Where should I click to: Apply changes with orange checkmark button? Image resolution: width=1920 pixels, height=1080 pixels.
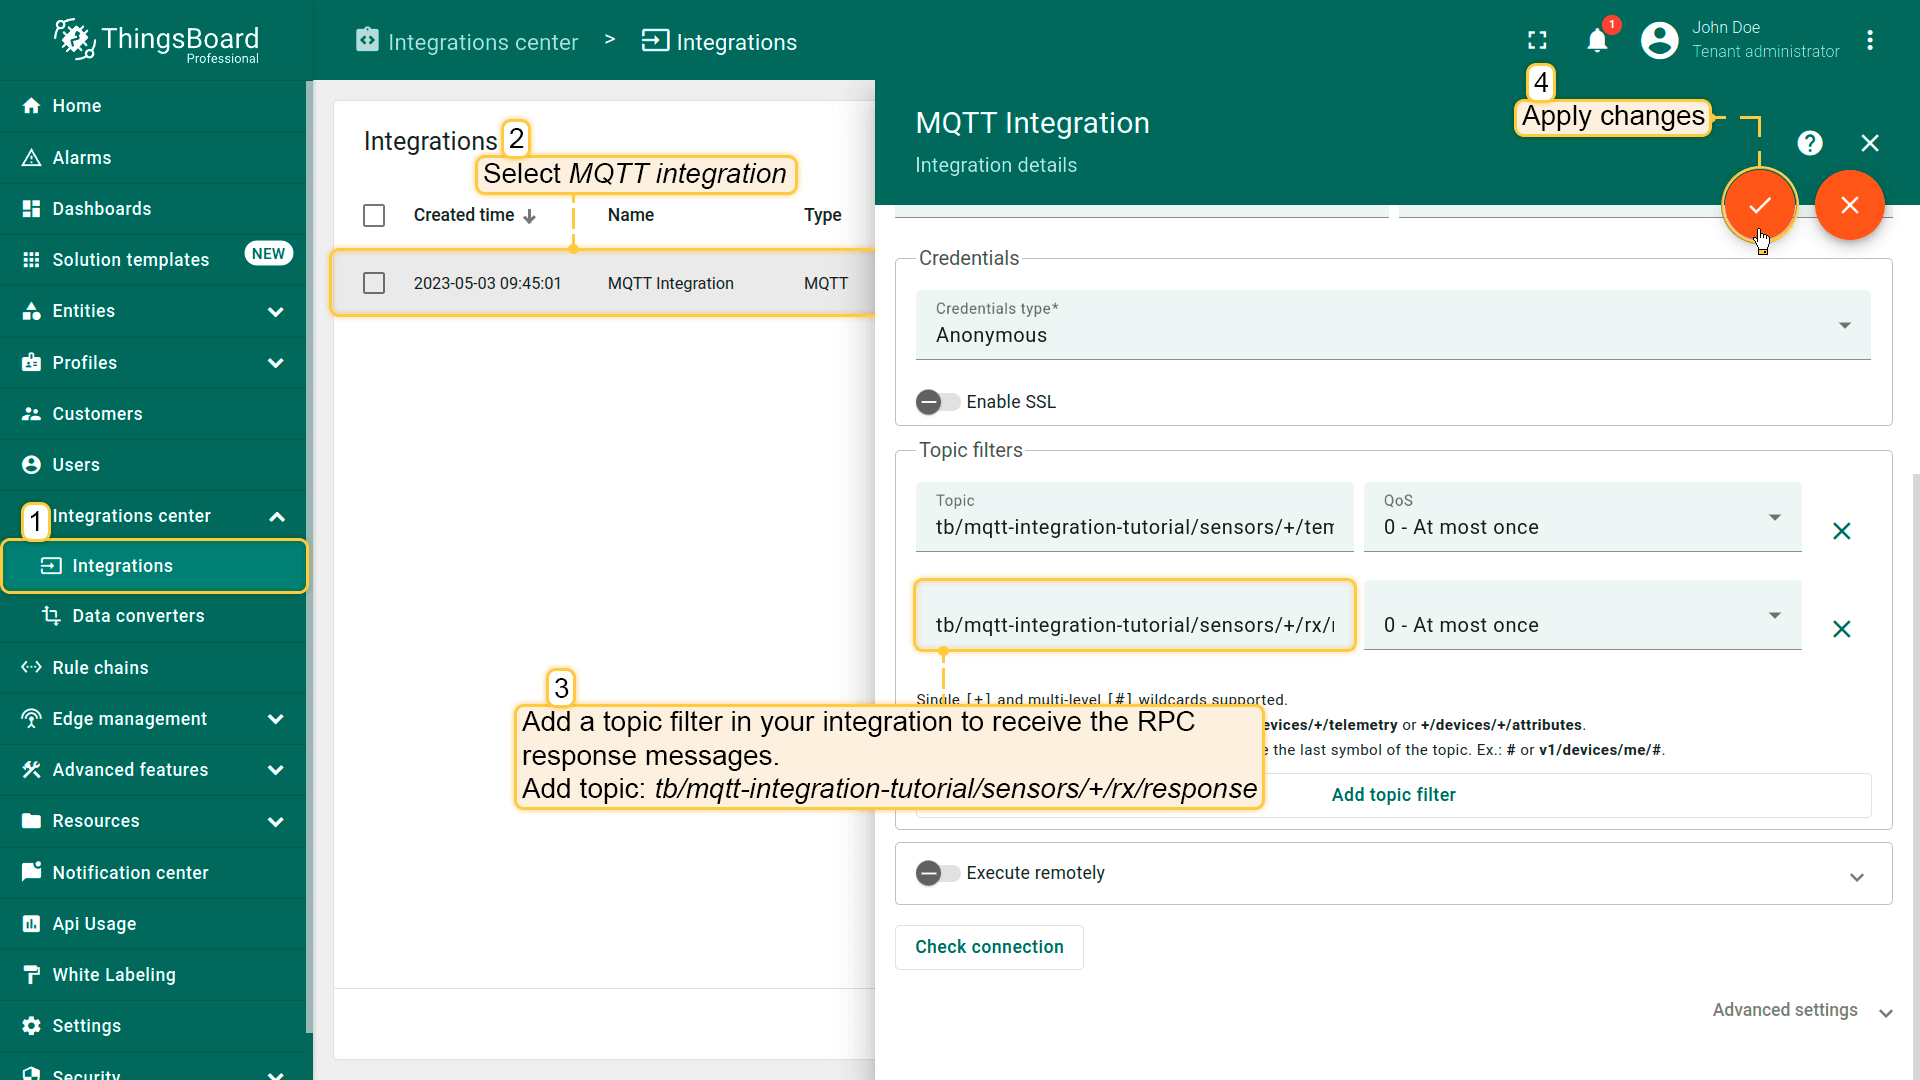1759,205
